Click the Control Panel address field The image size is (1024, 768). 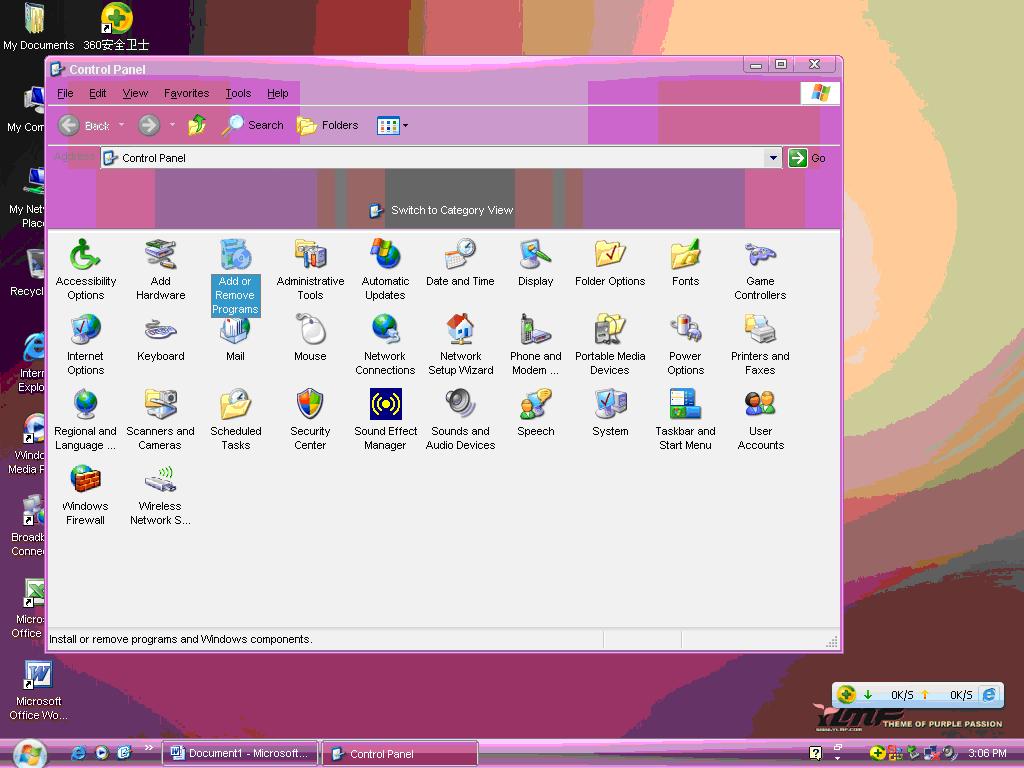[x=432, y=157]
